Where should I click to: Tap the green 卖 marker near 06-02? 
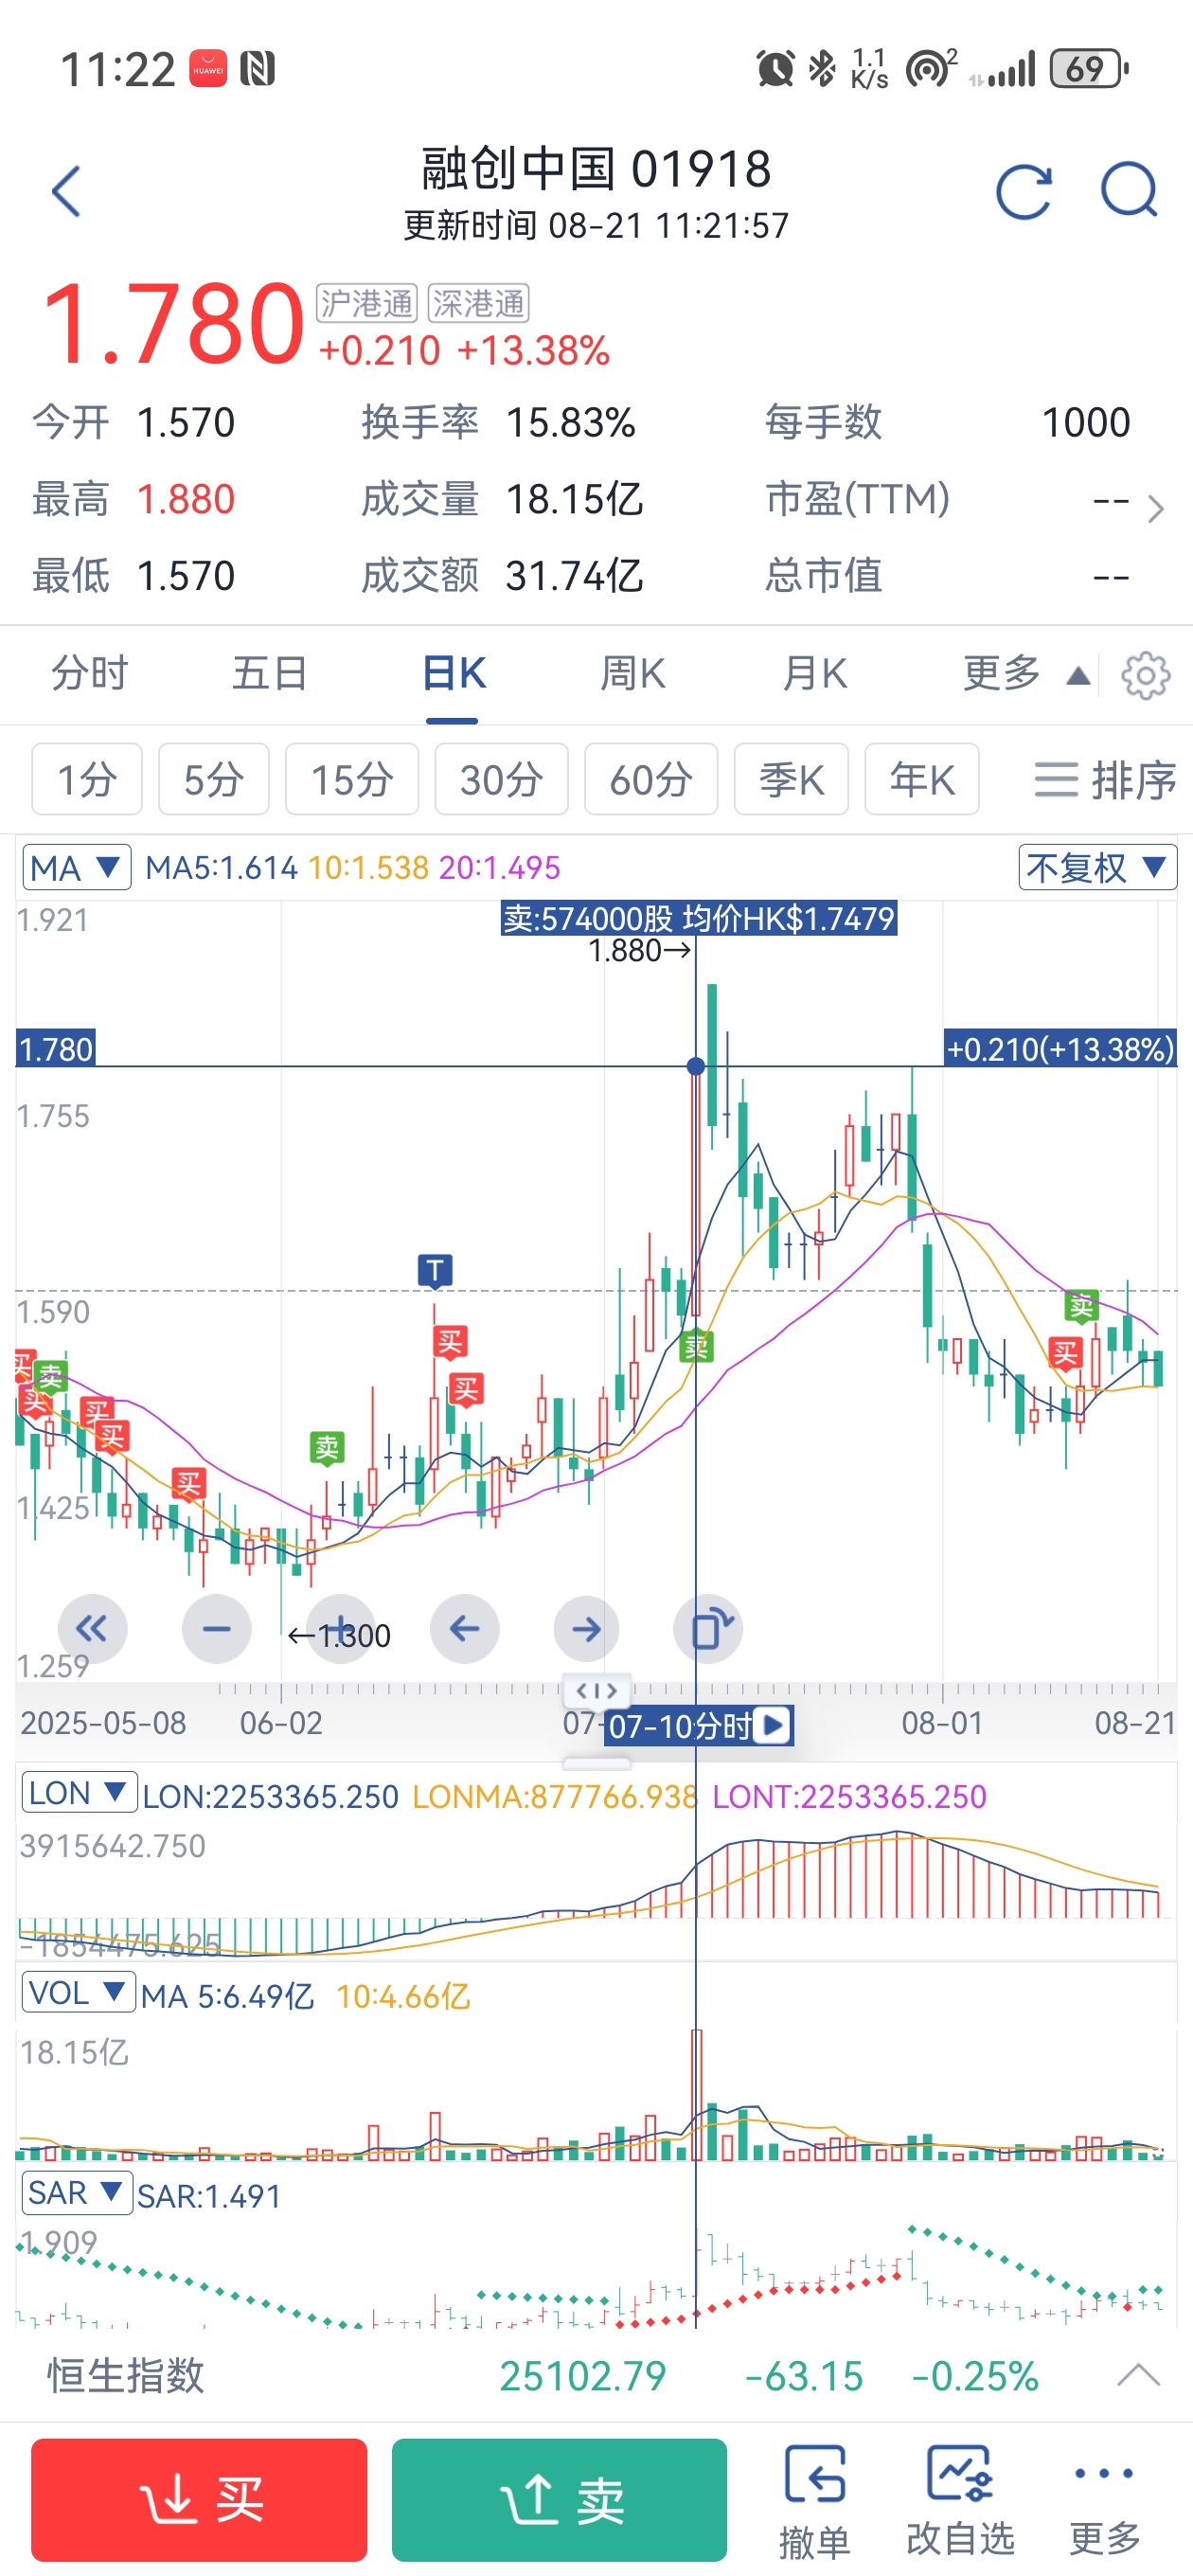click(328, 1447)
